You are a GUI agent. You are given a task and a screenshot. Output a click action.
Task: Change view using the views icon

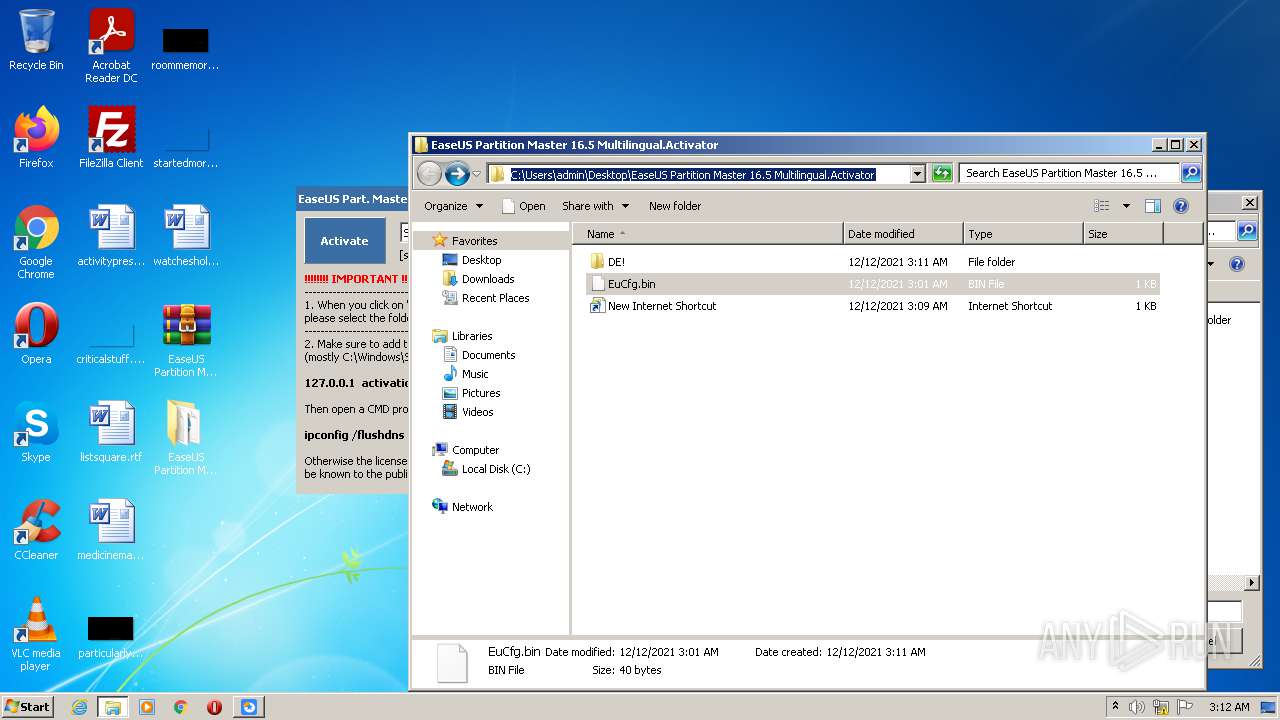[1102, 206]
